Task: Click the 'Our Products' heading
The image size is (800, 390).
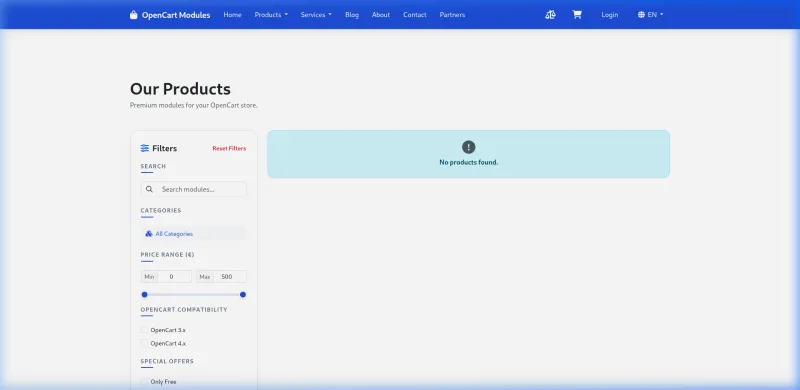Action: 180,89
